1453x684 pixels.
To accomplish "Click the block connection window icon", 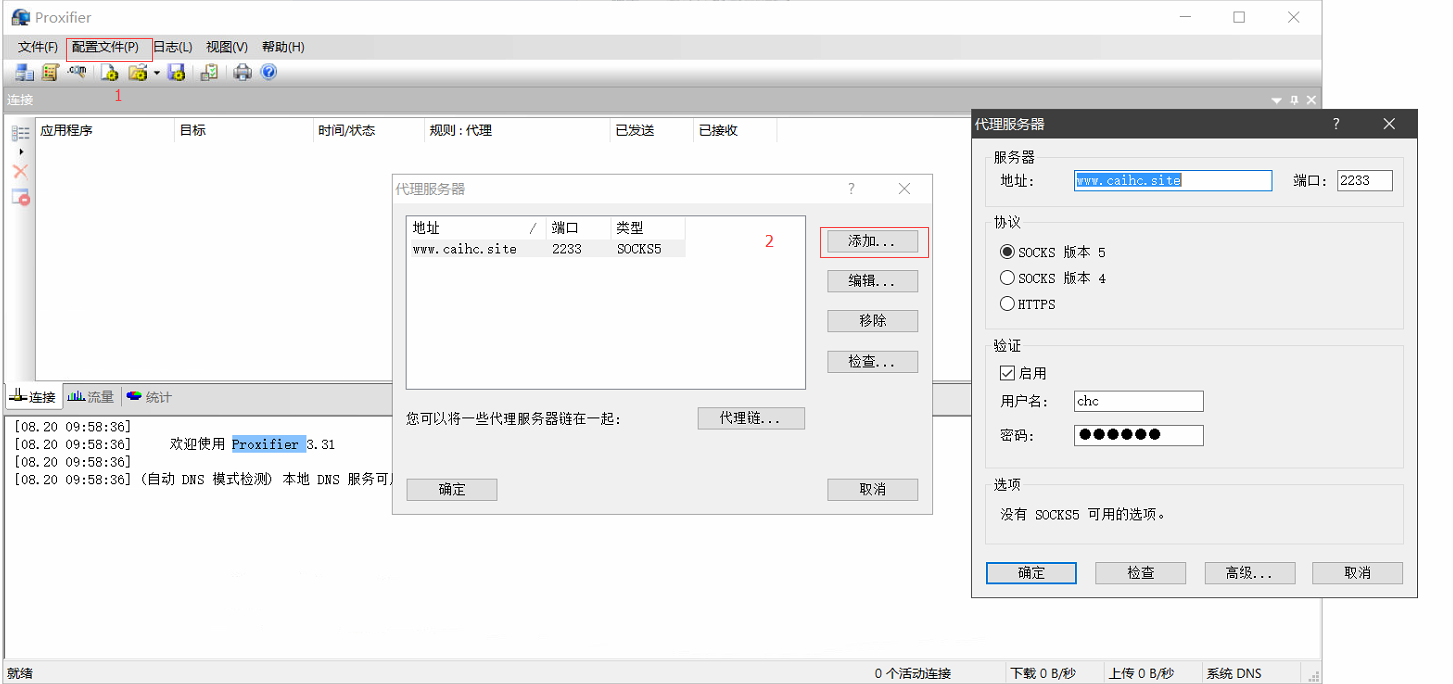I will [20, 197].
